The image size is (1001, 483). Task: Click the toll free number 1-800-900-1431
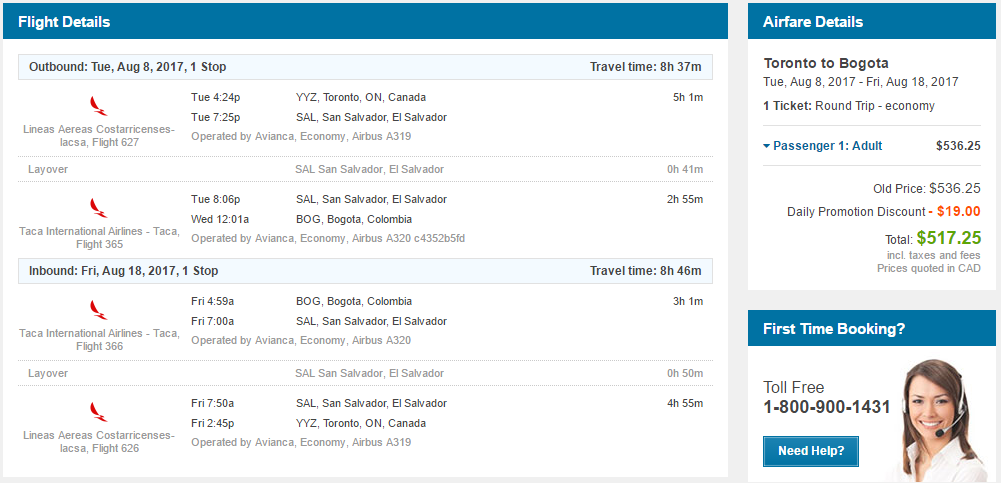pyautogui.click(x=827, y=407)
